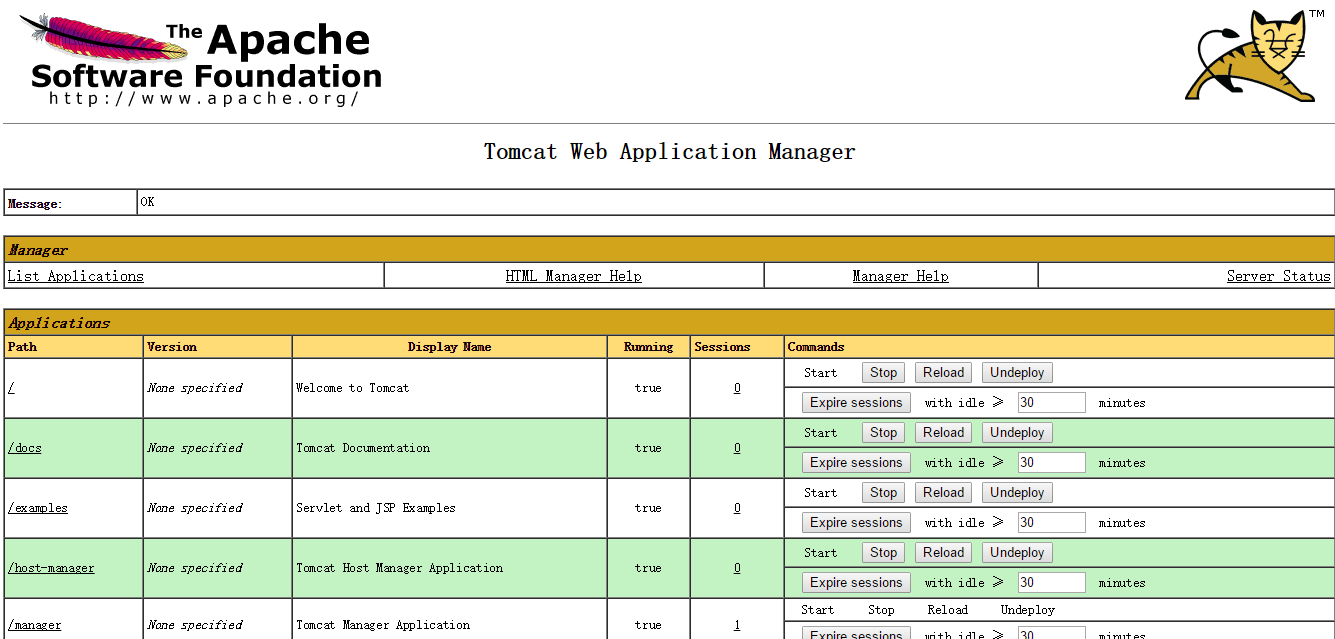Image resolution: width=1335 pixels, height=639 pixels.
Task: Click 'true' running value for /examples
Action: coord(648,508)
